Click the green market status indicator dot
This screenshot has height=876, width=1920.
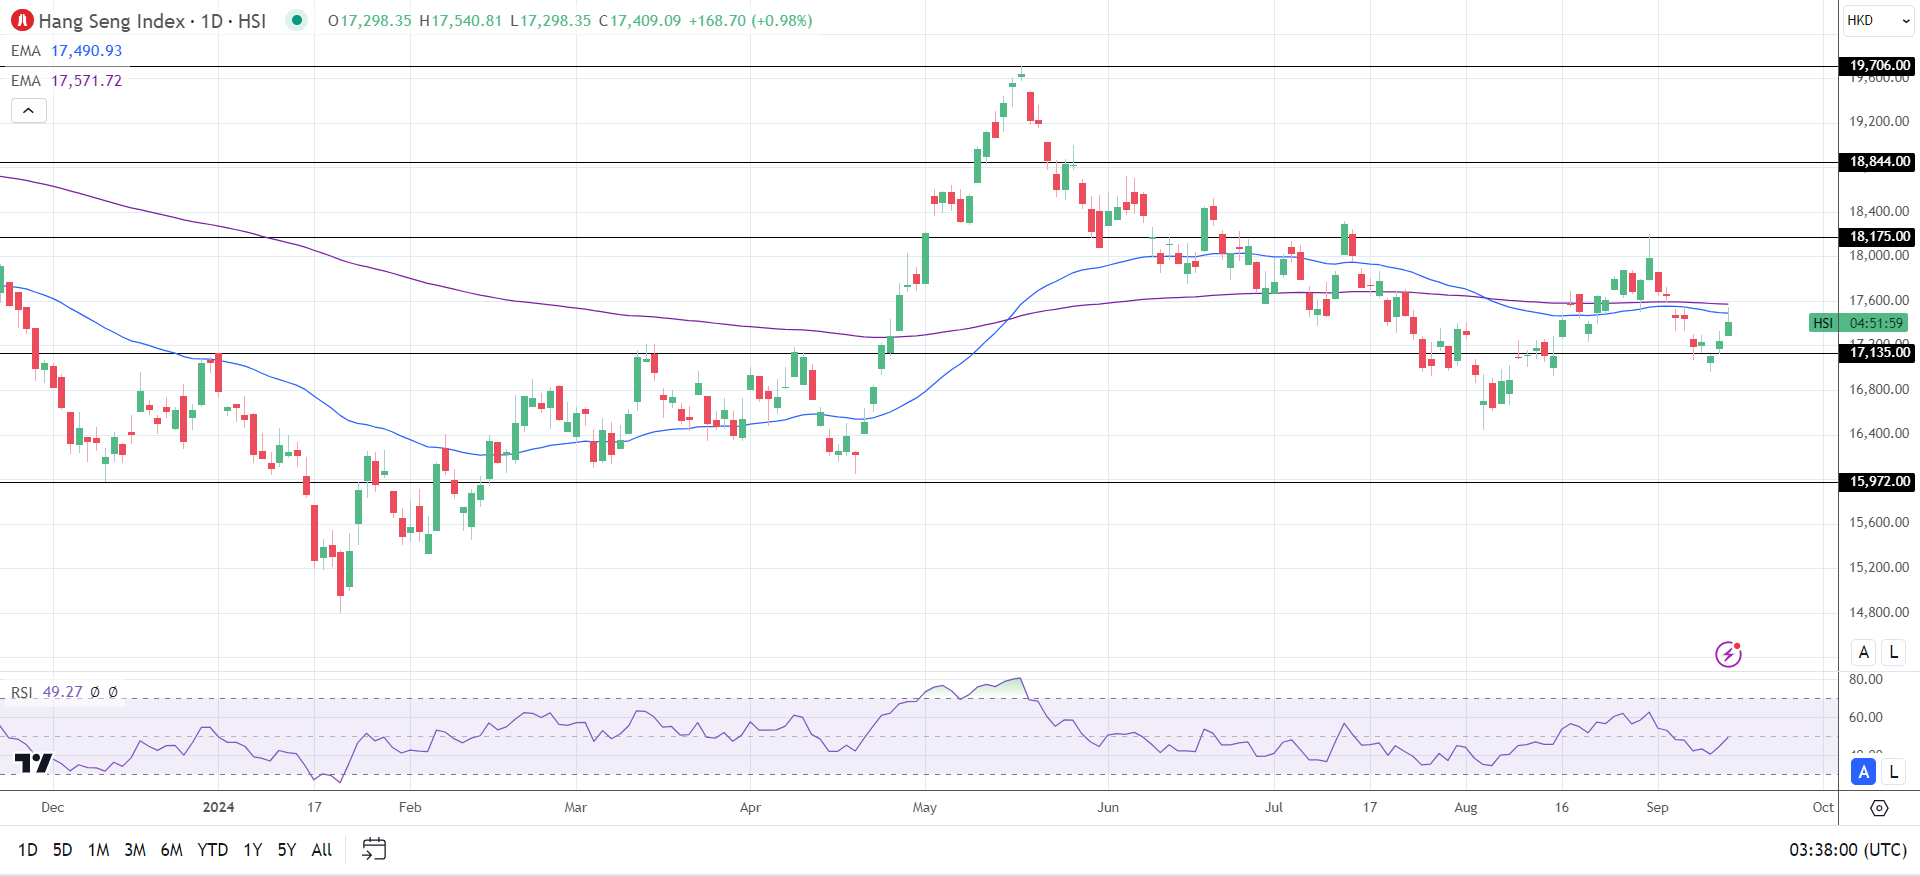coord(297,20)
